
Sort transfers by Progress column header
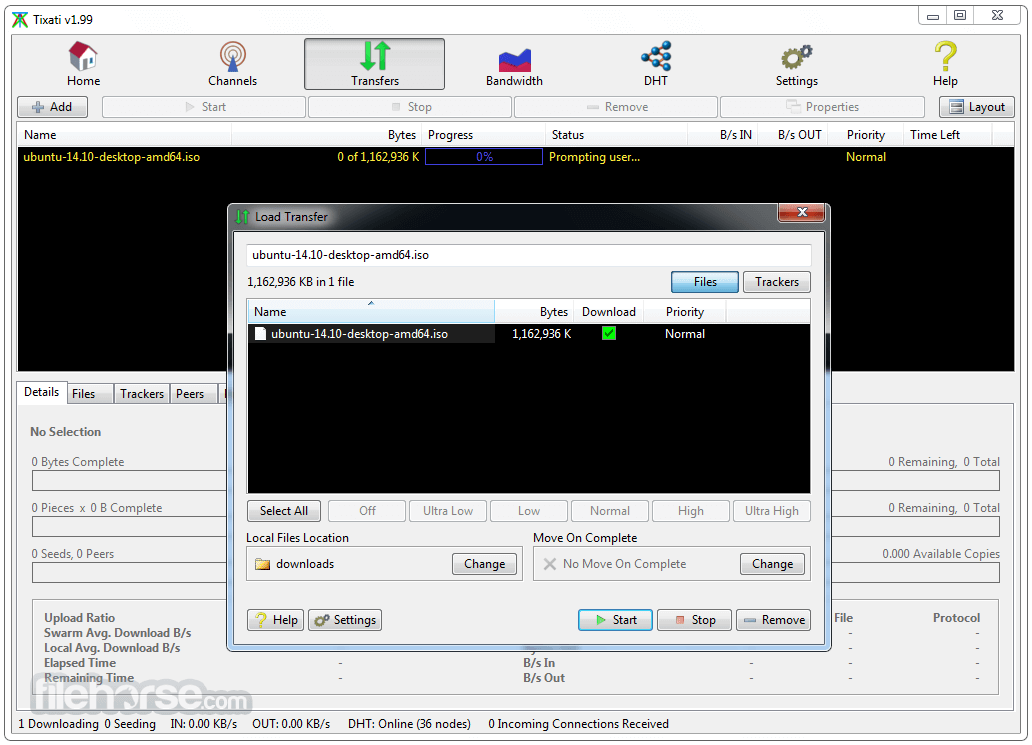tap(483, 135)
